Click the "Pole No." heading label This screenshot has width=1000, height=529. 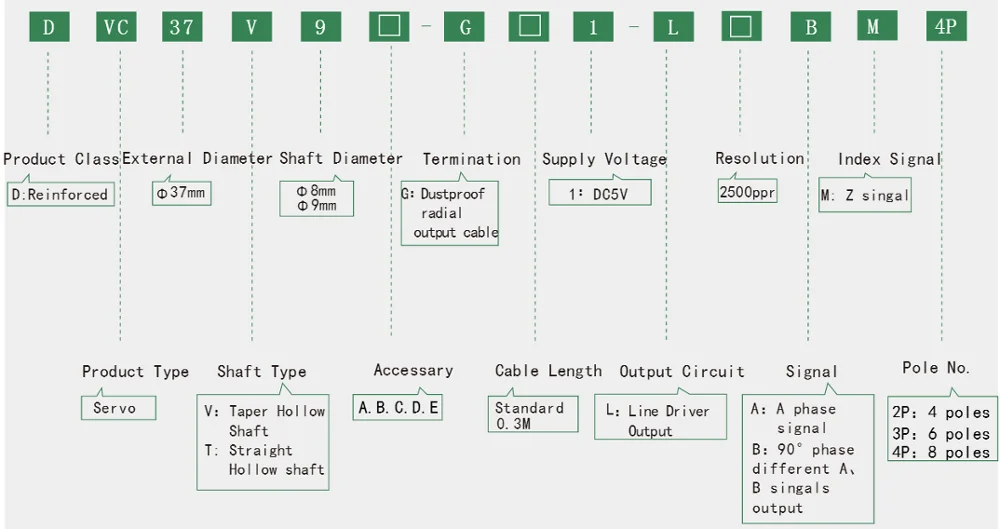pos(936,368)
